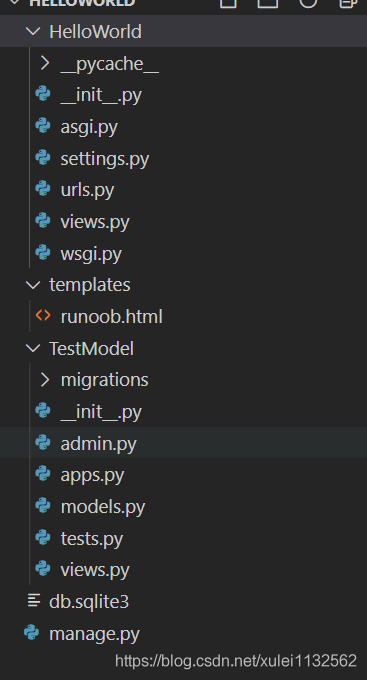367x680 pixels.
Task: Click the Python icon beside models.py
Action: (43, 506)
